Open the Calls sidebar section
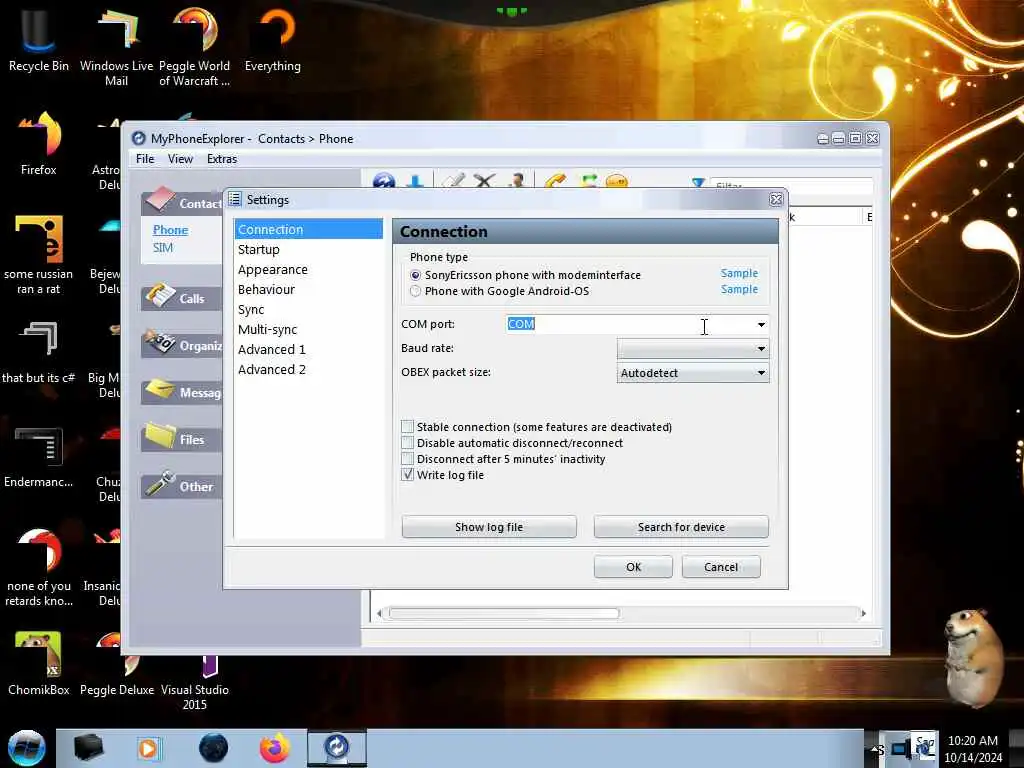Viewport: 1024px width, 768px height. click(182, 298)
